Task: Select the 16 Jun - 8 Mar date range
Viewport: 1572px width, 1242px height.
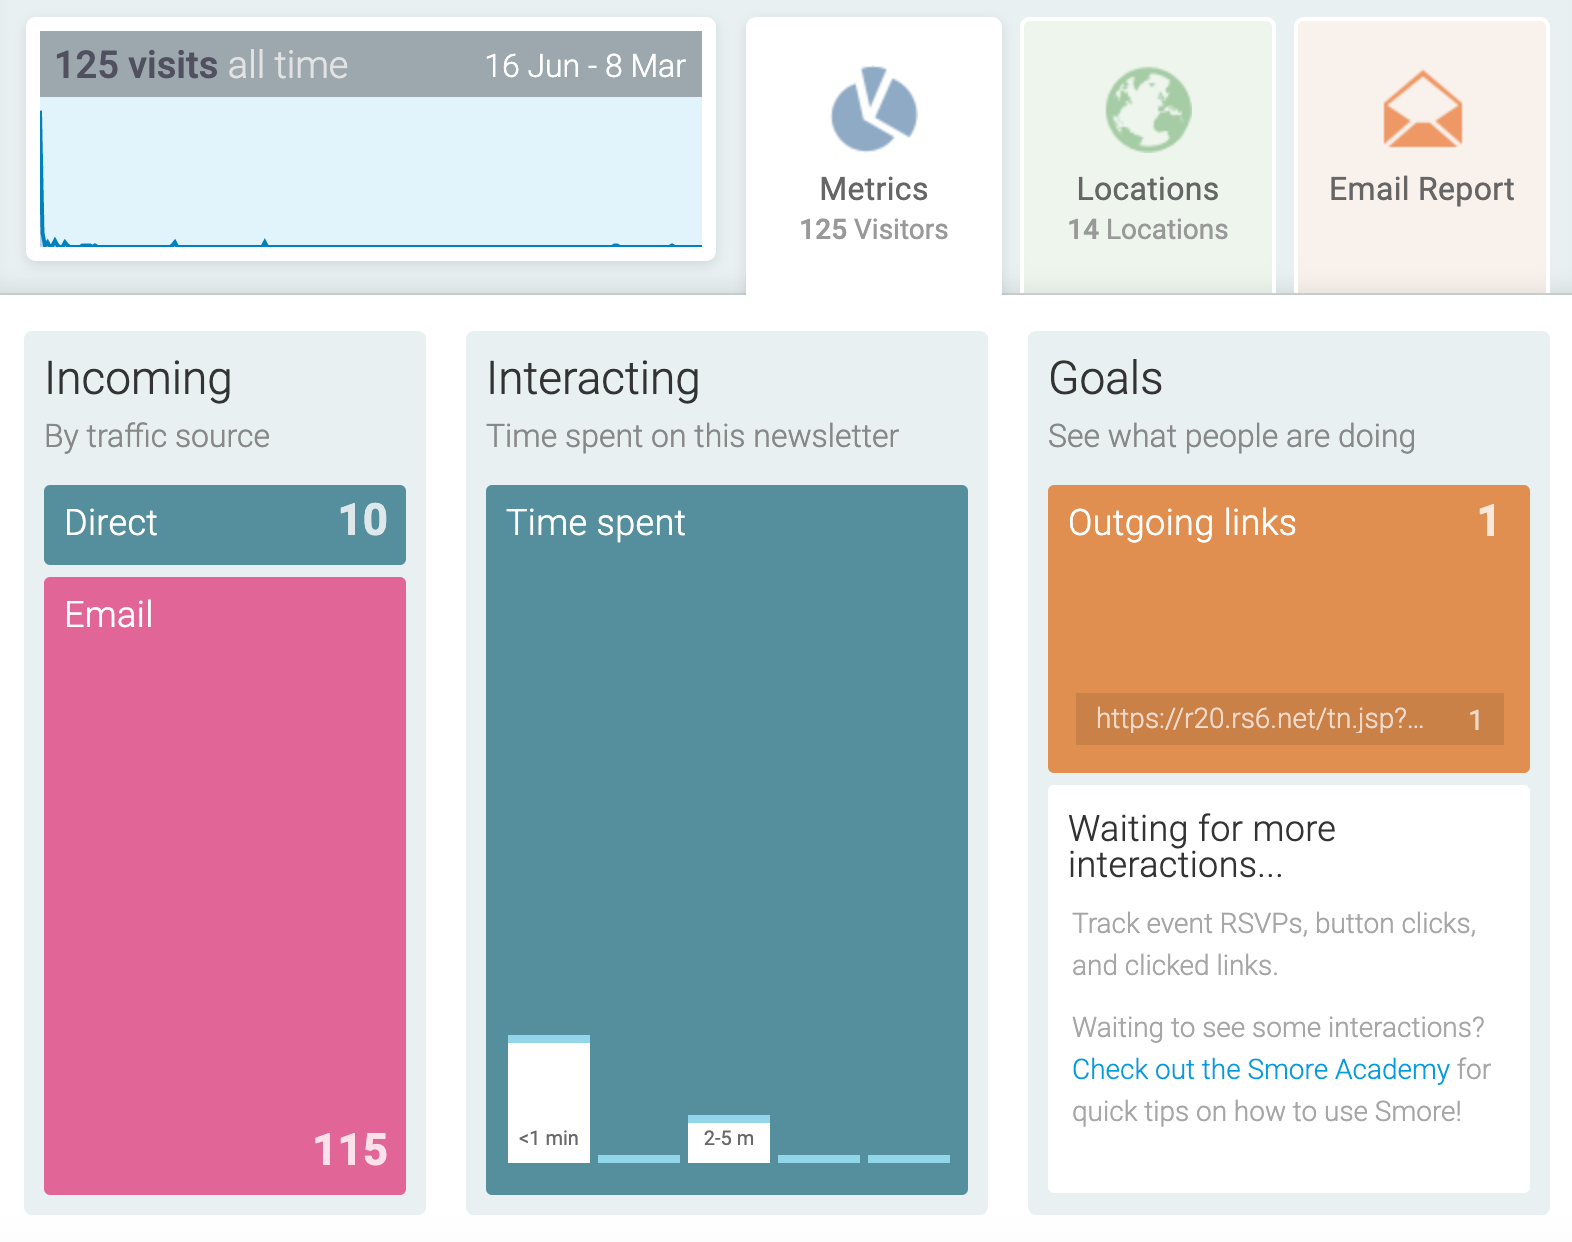Action: pyautogui.click(x=585, y=66)
